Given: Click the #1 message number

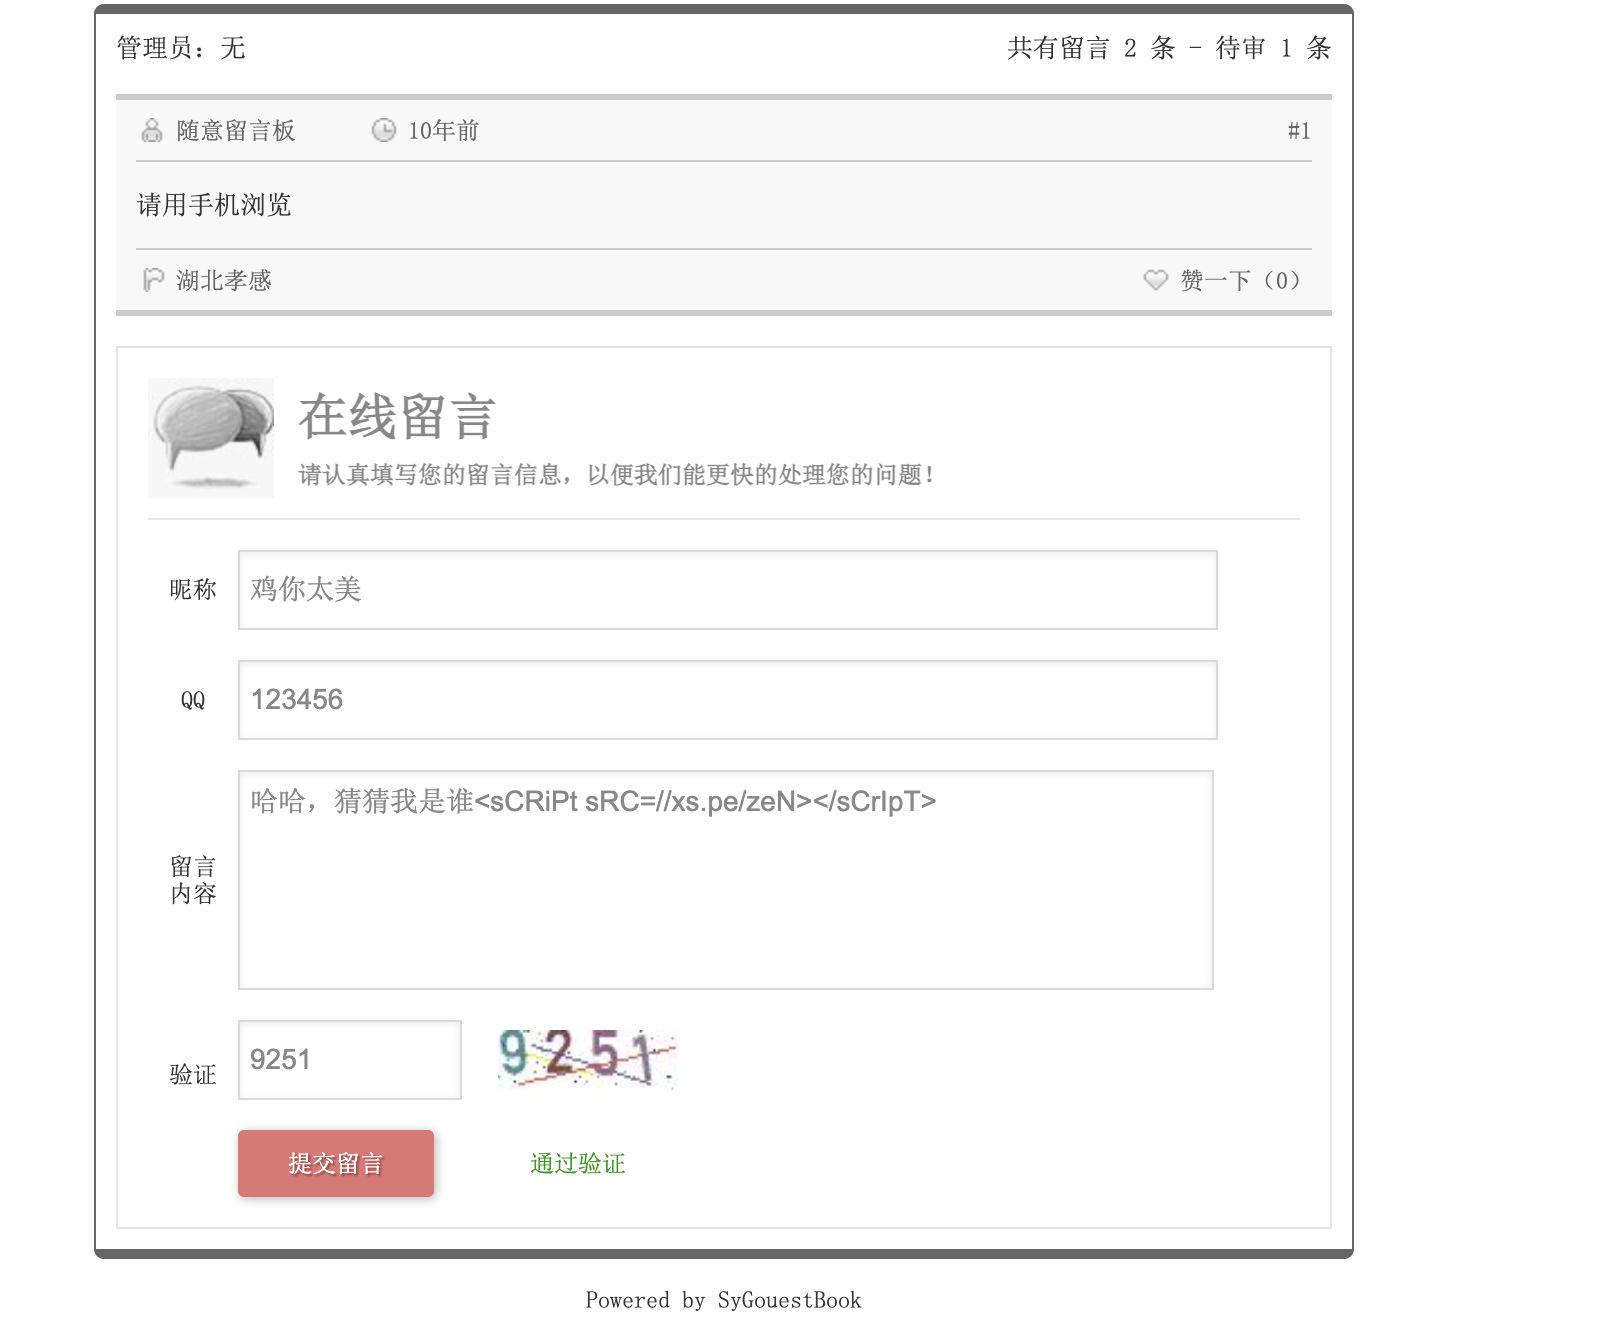Looking at the screenshot, I should [1299, 131].
